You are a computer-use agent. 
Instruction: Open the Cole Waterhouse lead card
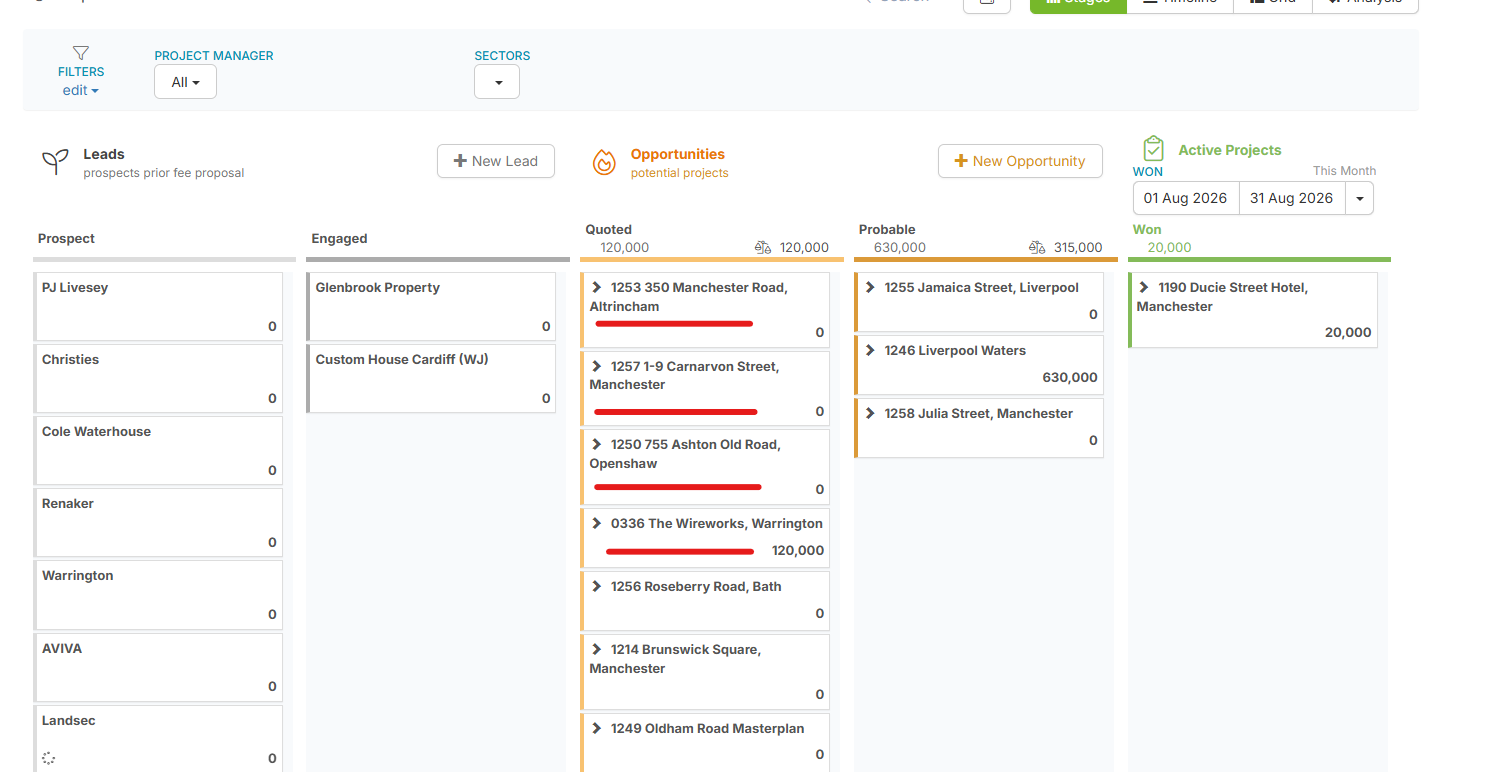click(158, 451)
